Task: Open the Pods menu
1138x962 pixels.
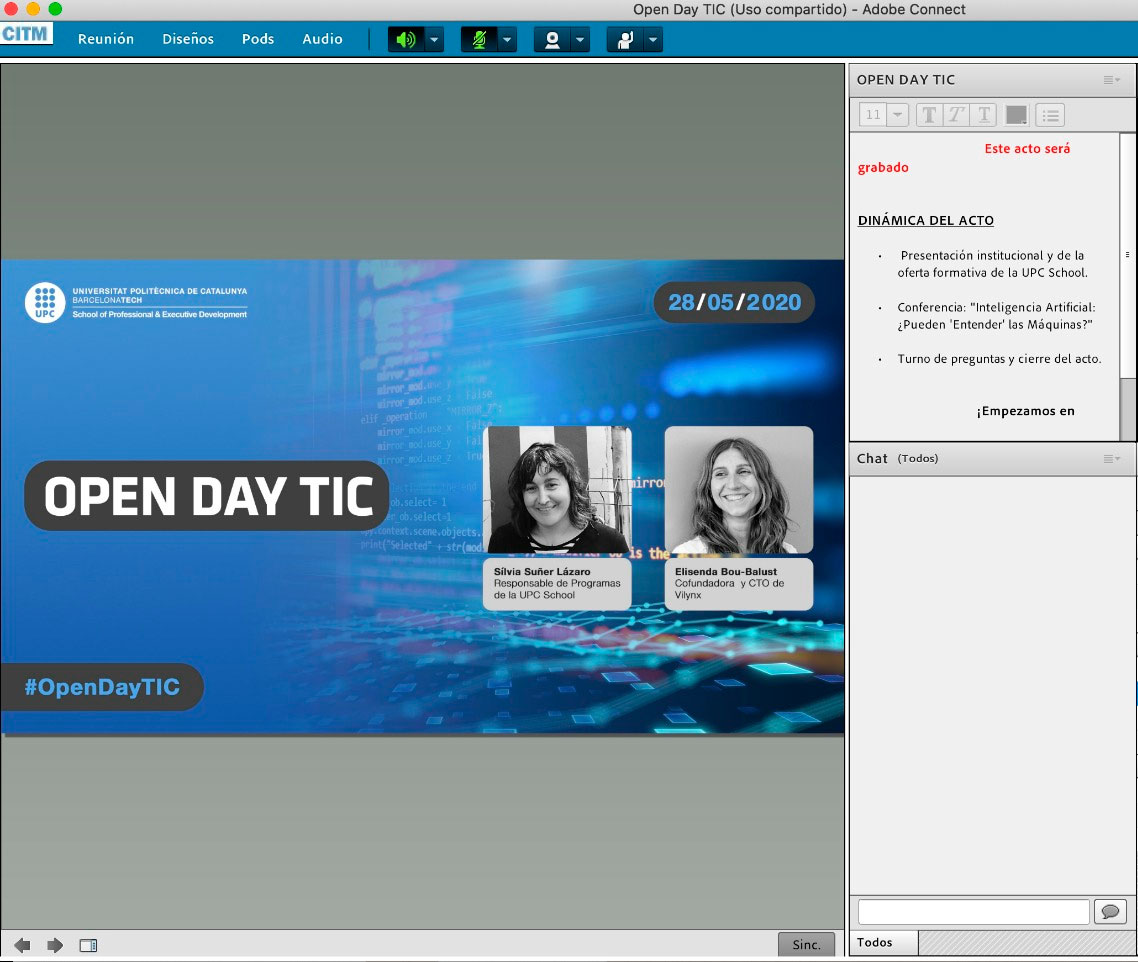Action: tap(258, 39)
